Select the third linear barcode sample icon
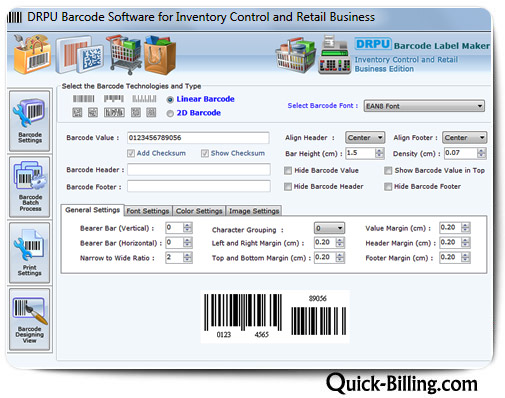505x398 pixels. click(x=144, y=99)
